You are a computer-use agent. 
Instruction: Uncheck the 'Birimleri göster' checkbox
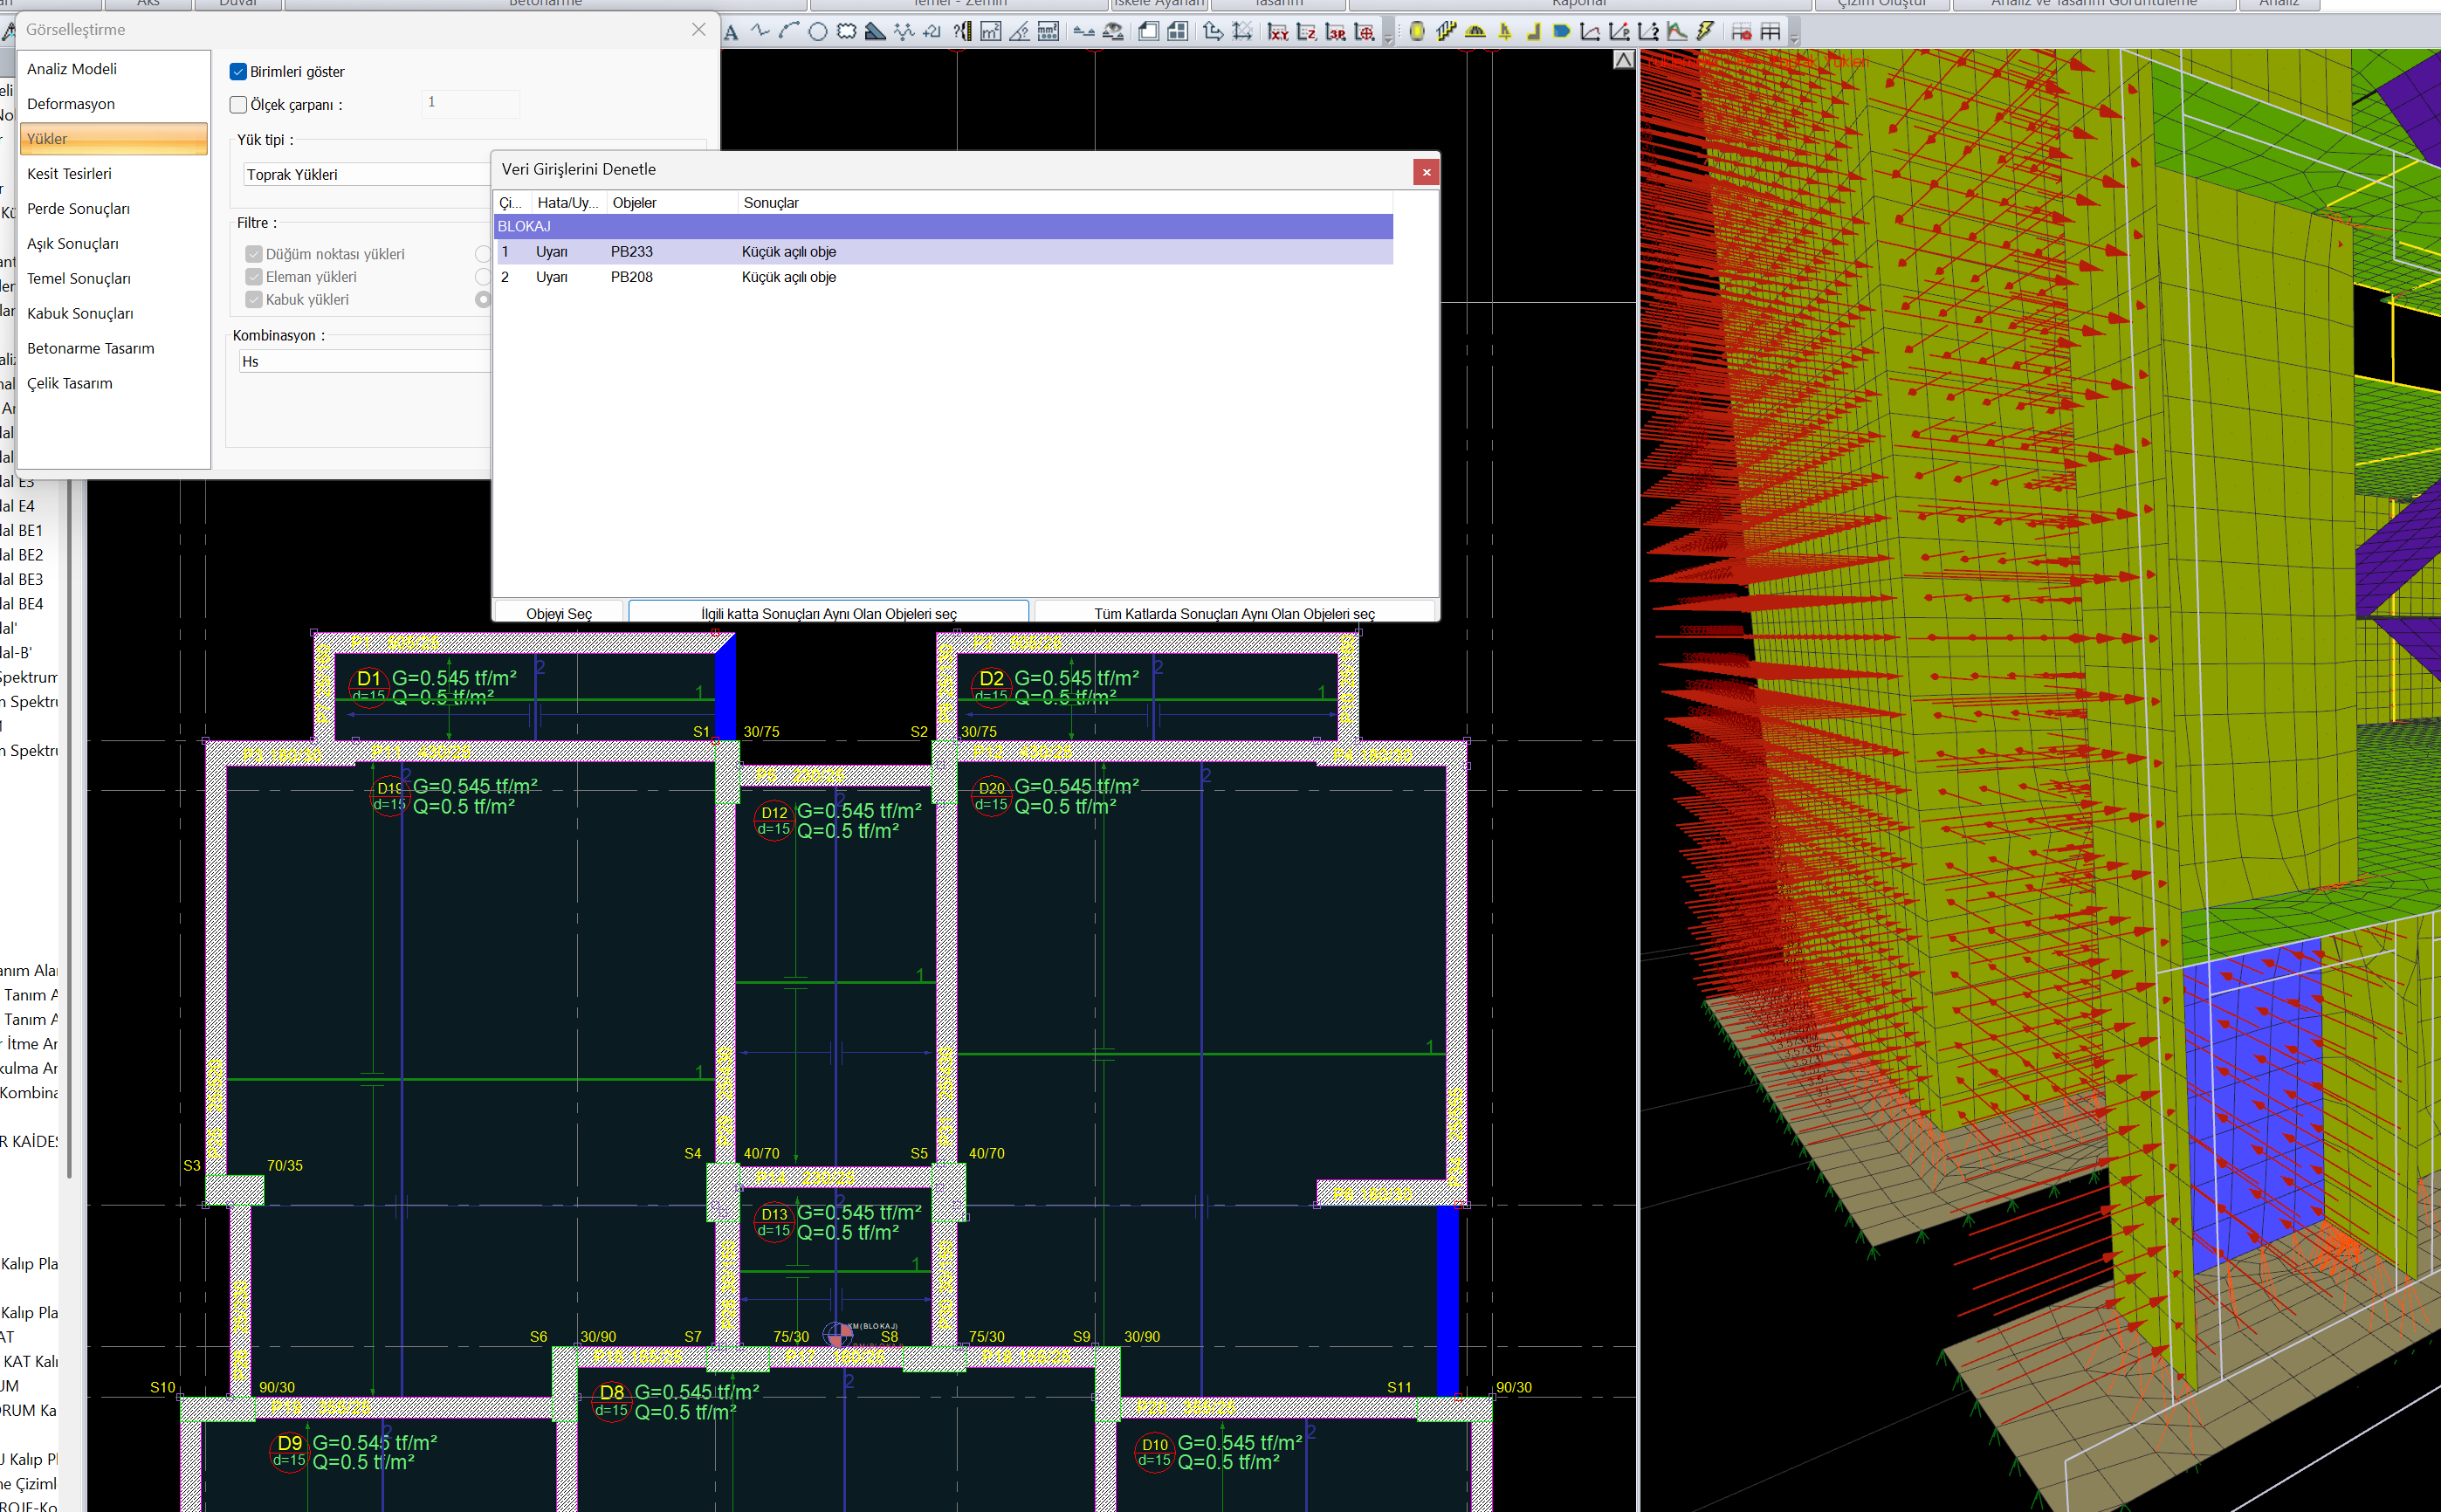tap(238, 72)
